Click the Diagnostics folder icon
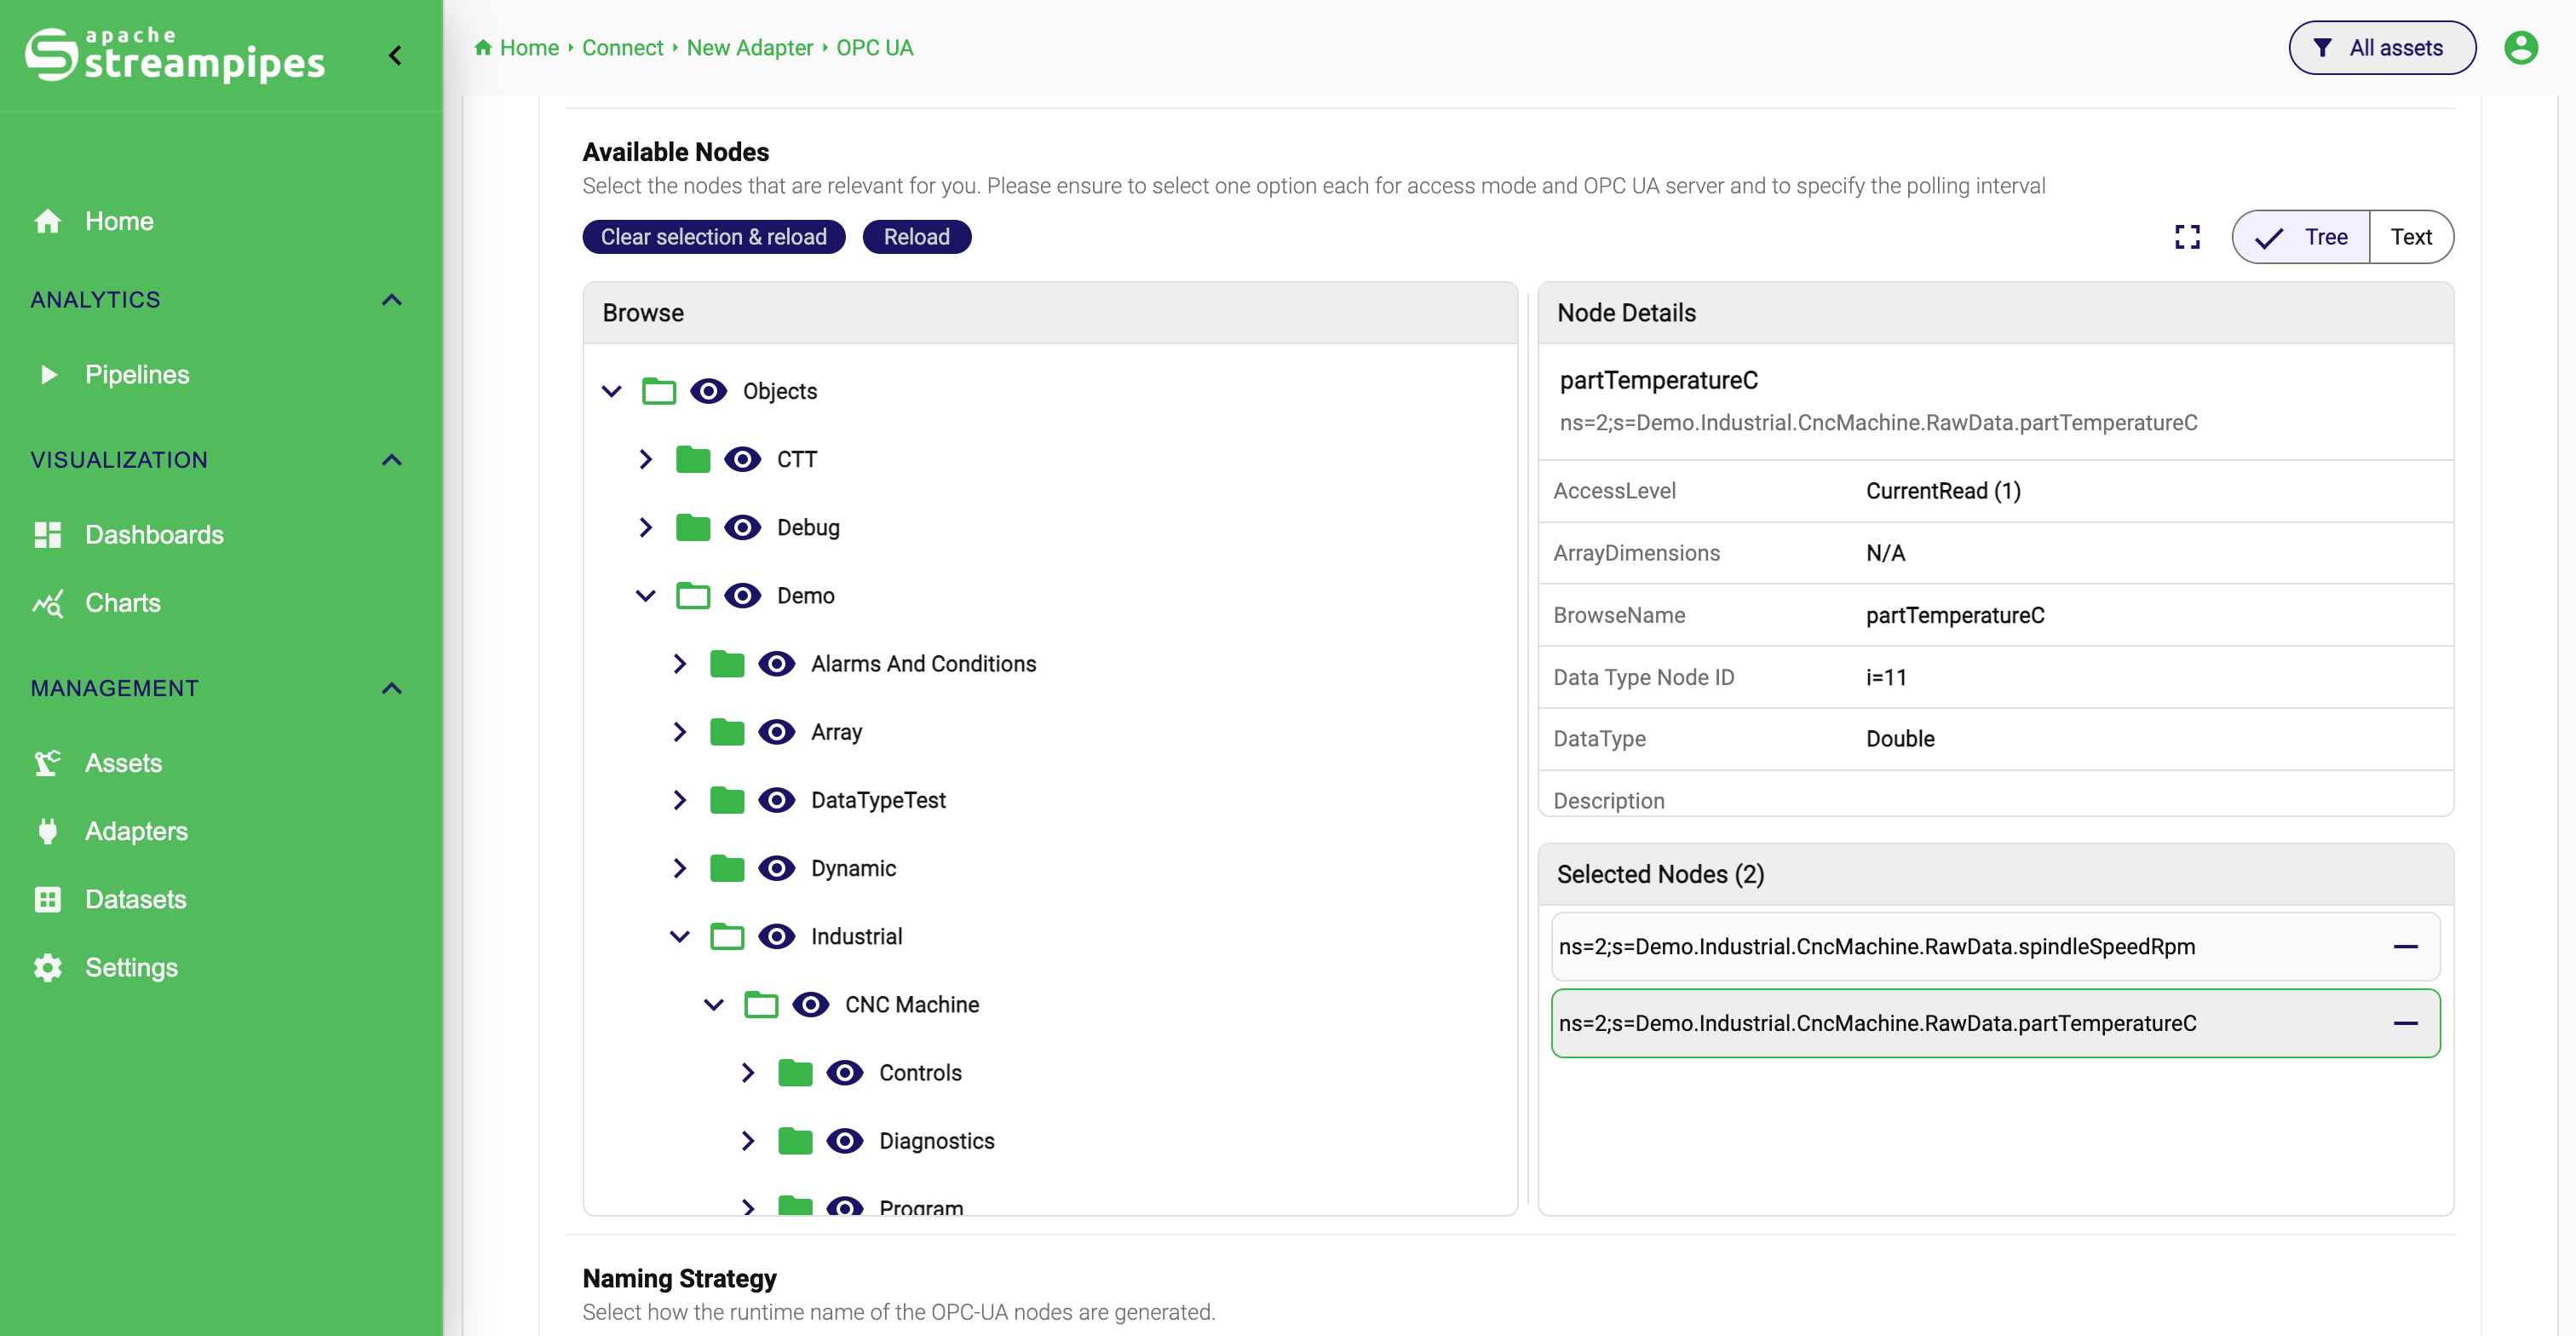Viewport: 2576px width, 1336px height. pyautogui.click(x=795, y=1141)
